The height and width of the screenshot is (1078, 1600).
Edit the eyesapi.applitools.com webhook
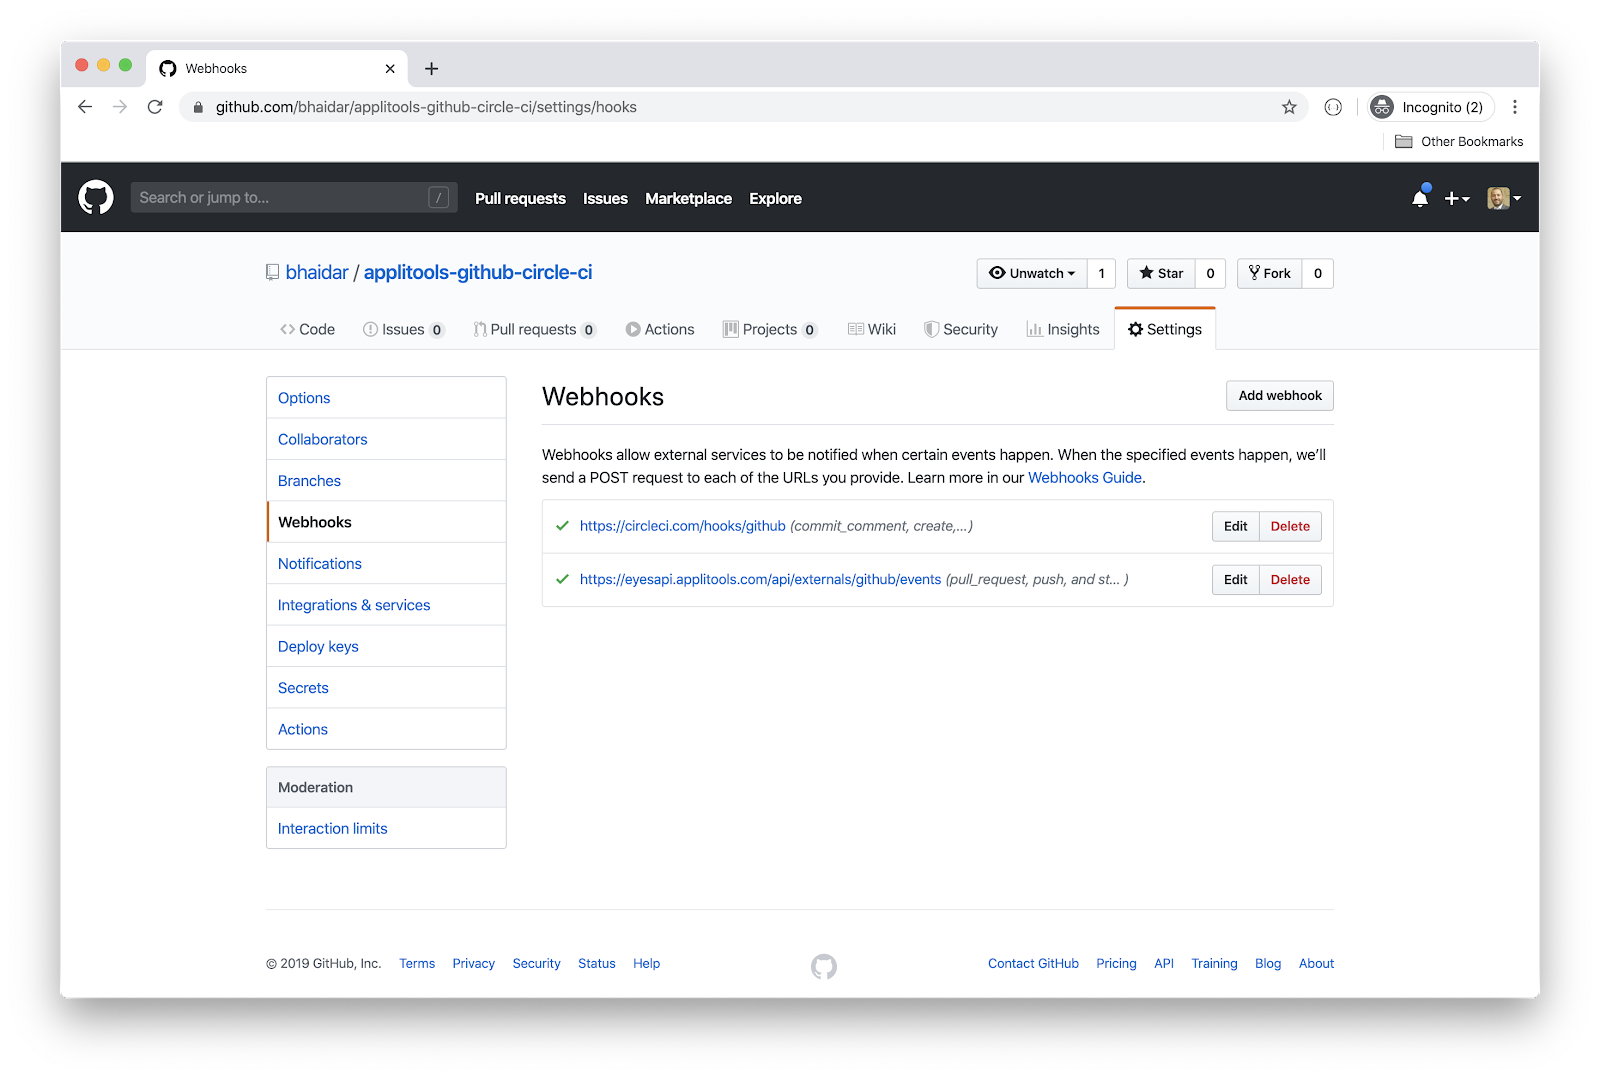[x=1235, y=580]
